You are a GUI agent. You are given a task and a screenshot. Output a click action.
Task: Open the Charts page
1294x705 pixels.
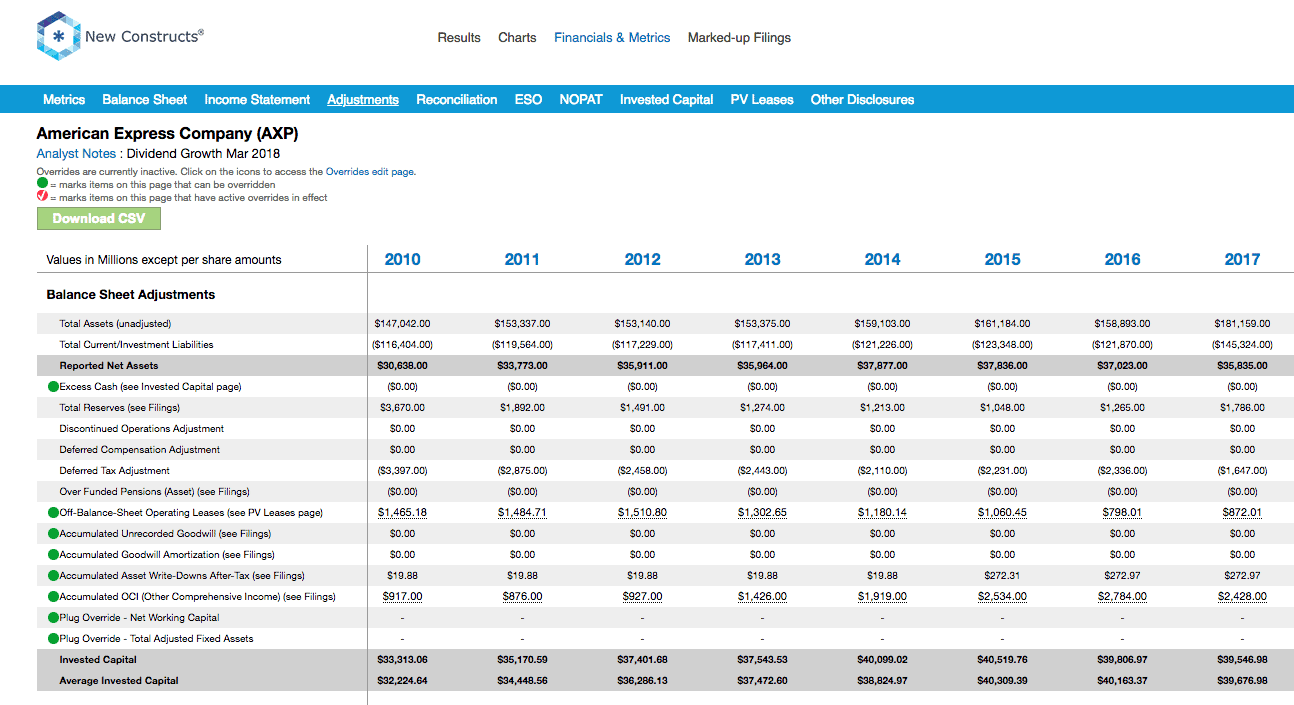[x=517, y=38]
